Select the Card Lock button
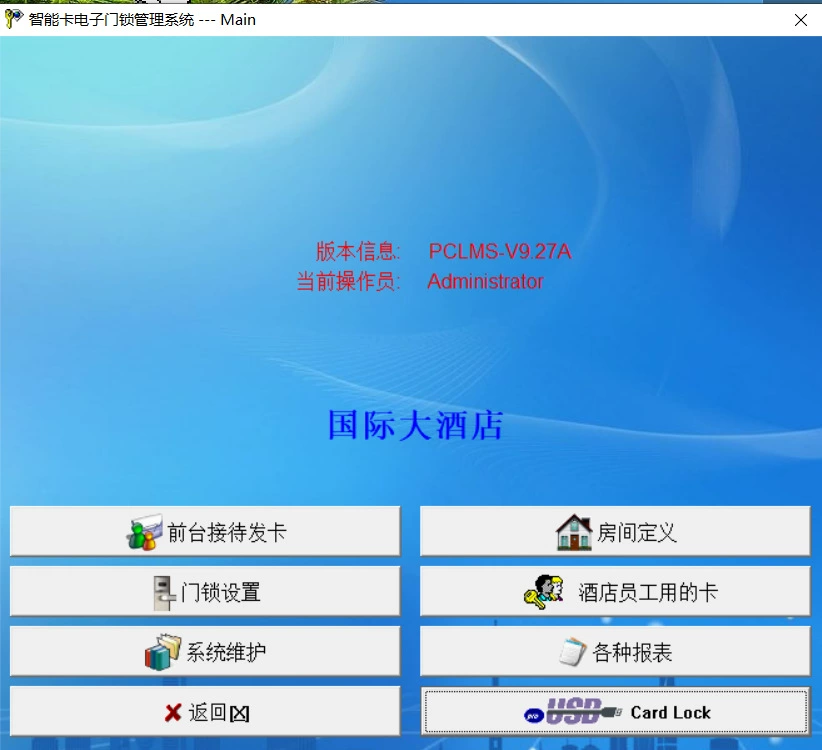The width and height of the screenshot is (822, 750). pyautogui.click(x=615, y=712)
